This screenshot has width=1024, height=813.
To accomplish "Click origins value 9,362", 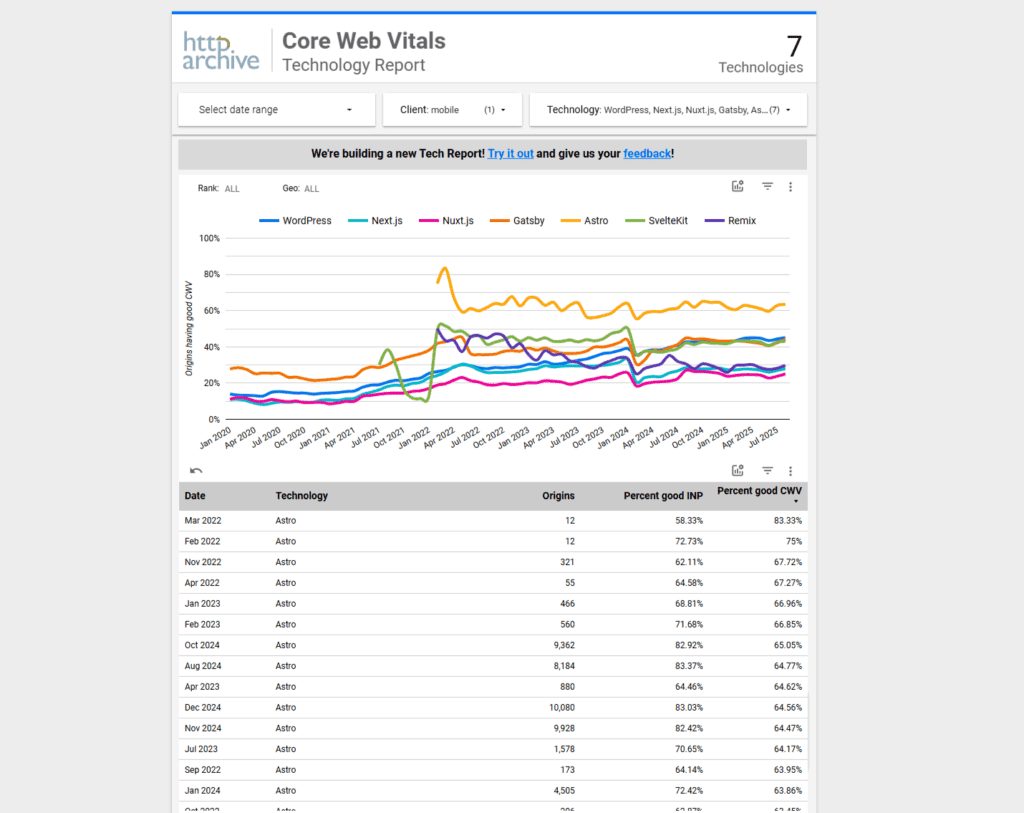I will tap(564, 645).
